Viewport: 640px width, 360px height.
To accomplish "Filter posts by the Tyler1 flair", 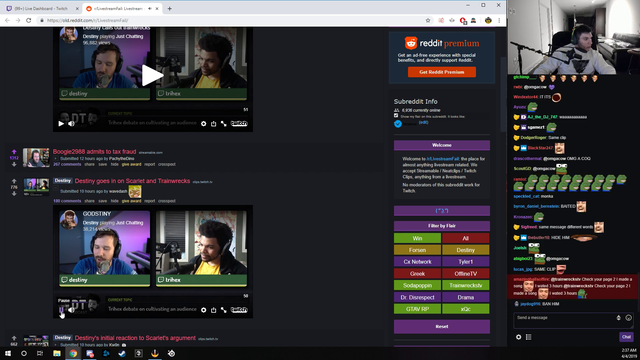I will pos(466,262).
